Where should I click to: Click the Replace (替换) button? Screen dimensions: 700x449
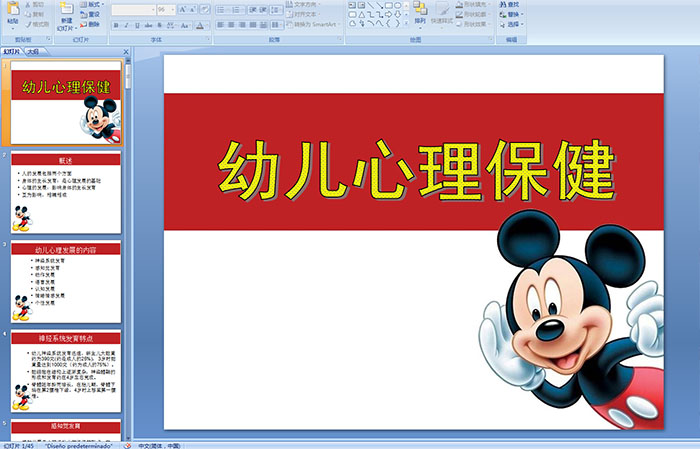click(x=511, y=14)
